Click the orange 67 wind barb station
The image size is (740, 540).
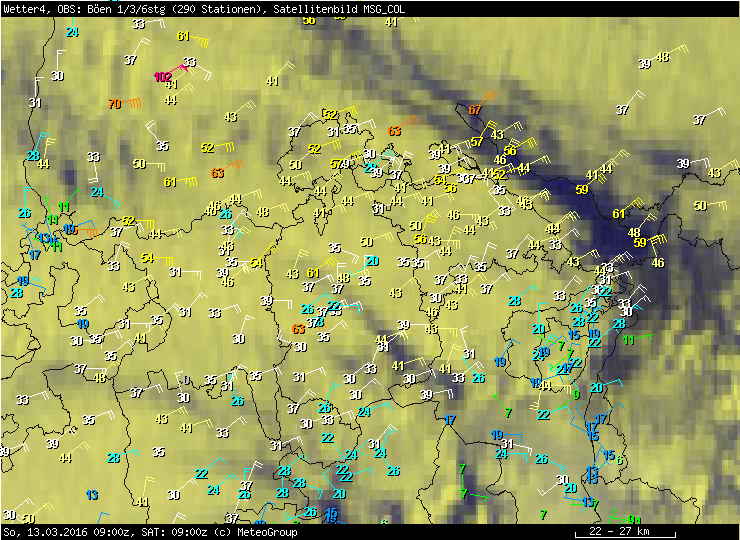click(x=475, y=110)
